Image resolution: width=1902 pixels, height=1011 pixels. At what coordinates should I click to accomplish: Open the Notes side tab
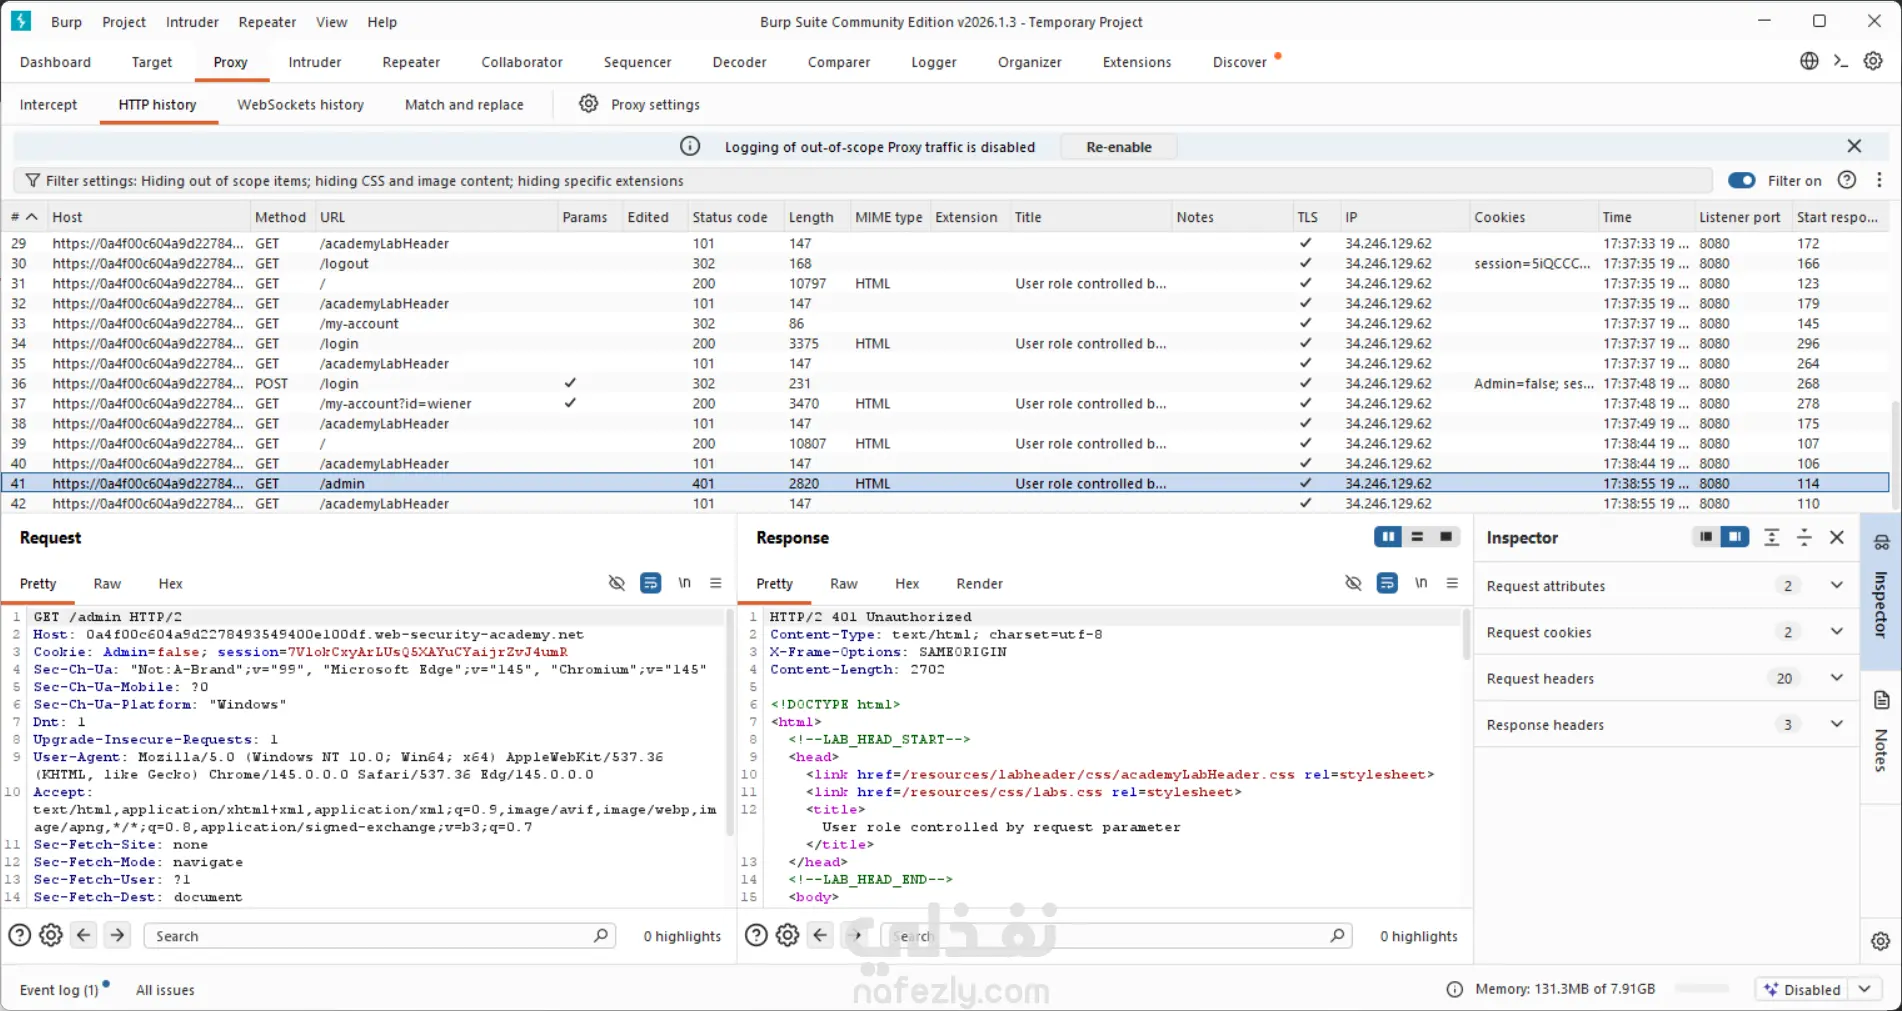(x=1881, y=732)
